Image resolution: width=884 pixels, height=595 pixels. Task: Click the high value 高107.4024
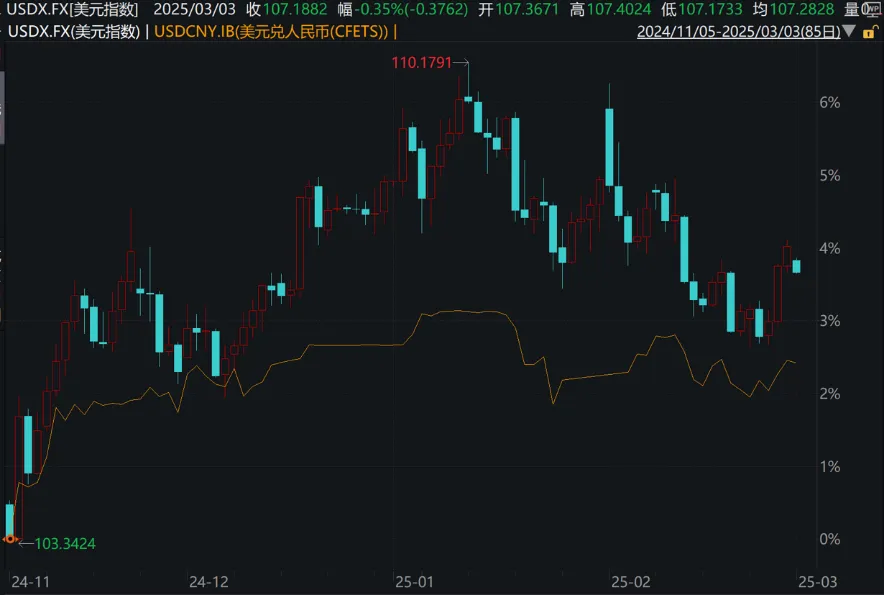(x=610, y=9)
